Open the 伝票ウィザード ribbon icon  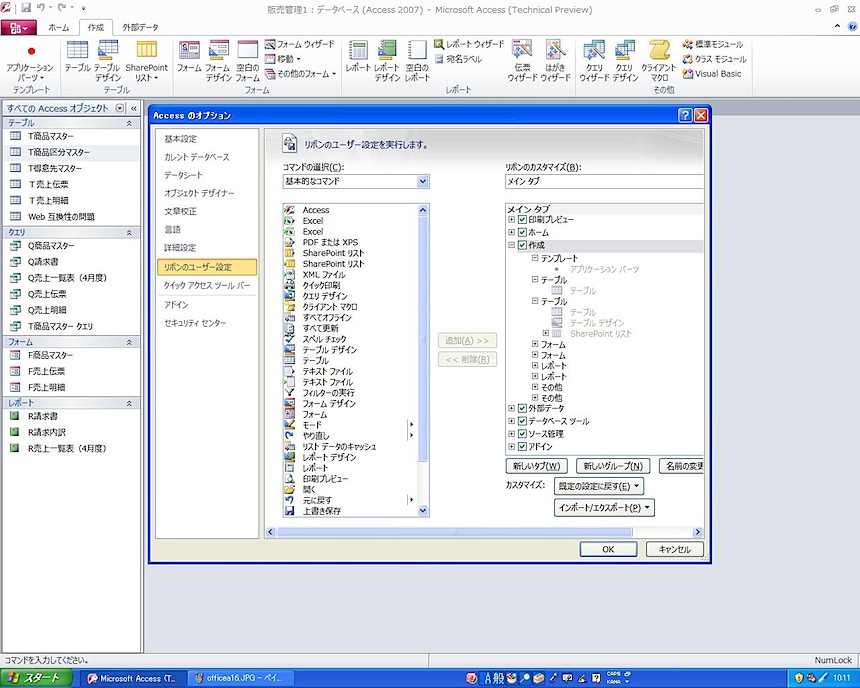(x=522, y=61)
